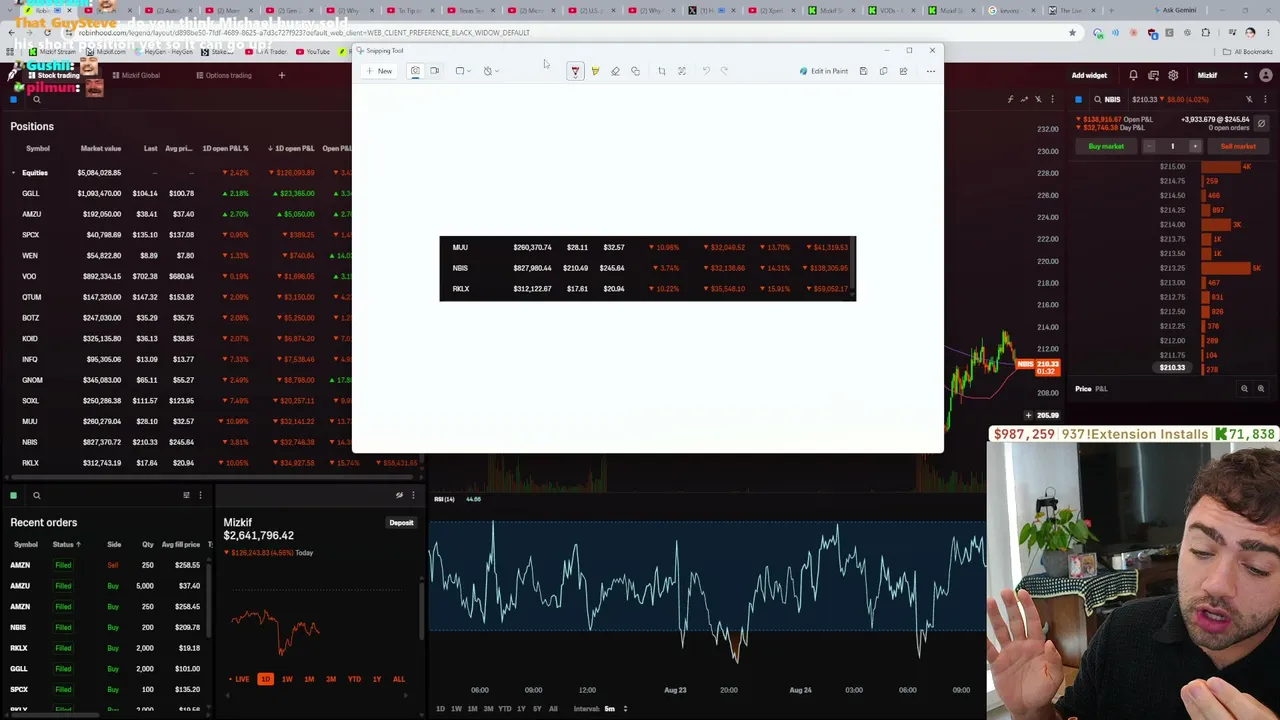Set the stock chart range to 5Y
The image size is (1280, 720).
click(x=537, y=709)
